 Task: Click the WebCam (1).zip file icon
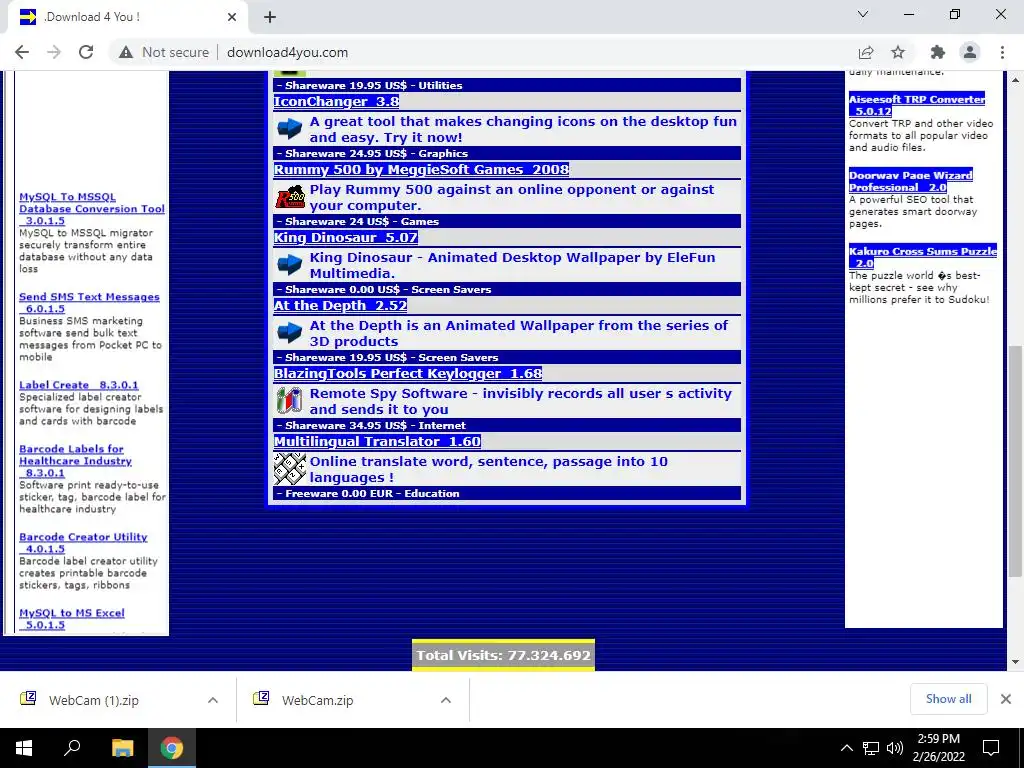pos(28,699)
